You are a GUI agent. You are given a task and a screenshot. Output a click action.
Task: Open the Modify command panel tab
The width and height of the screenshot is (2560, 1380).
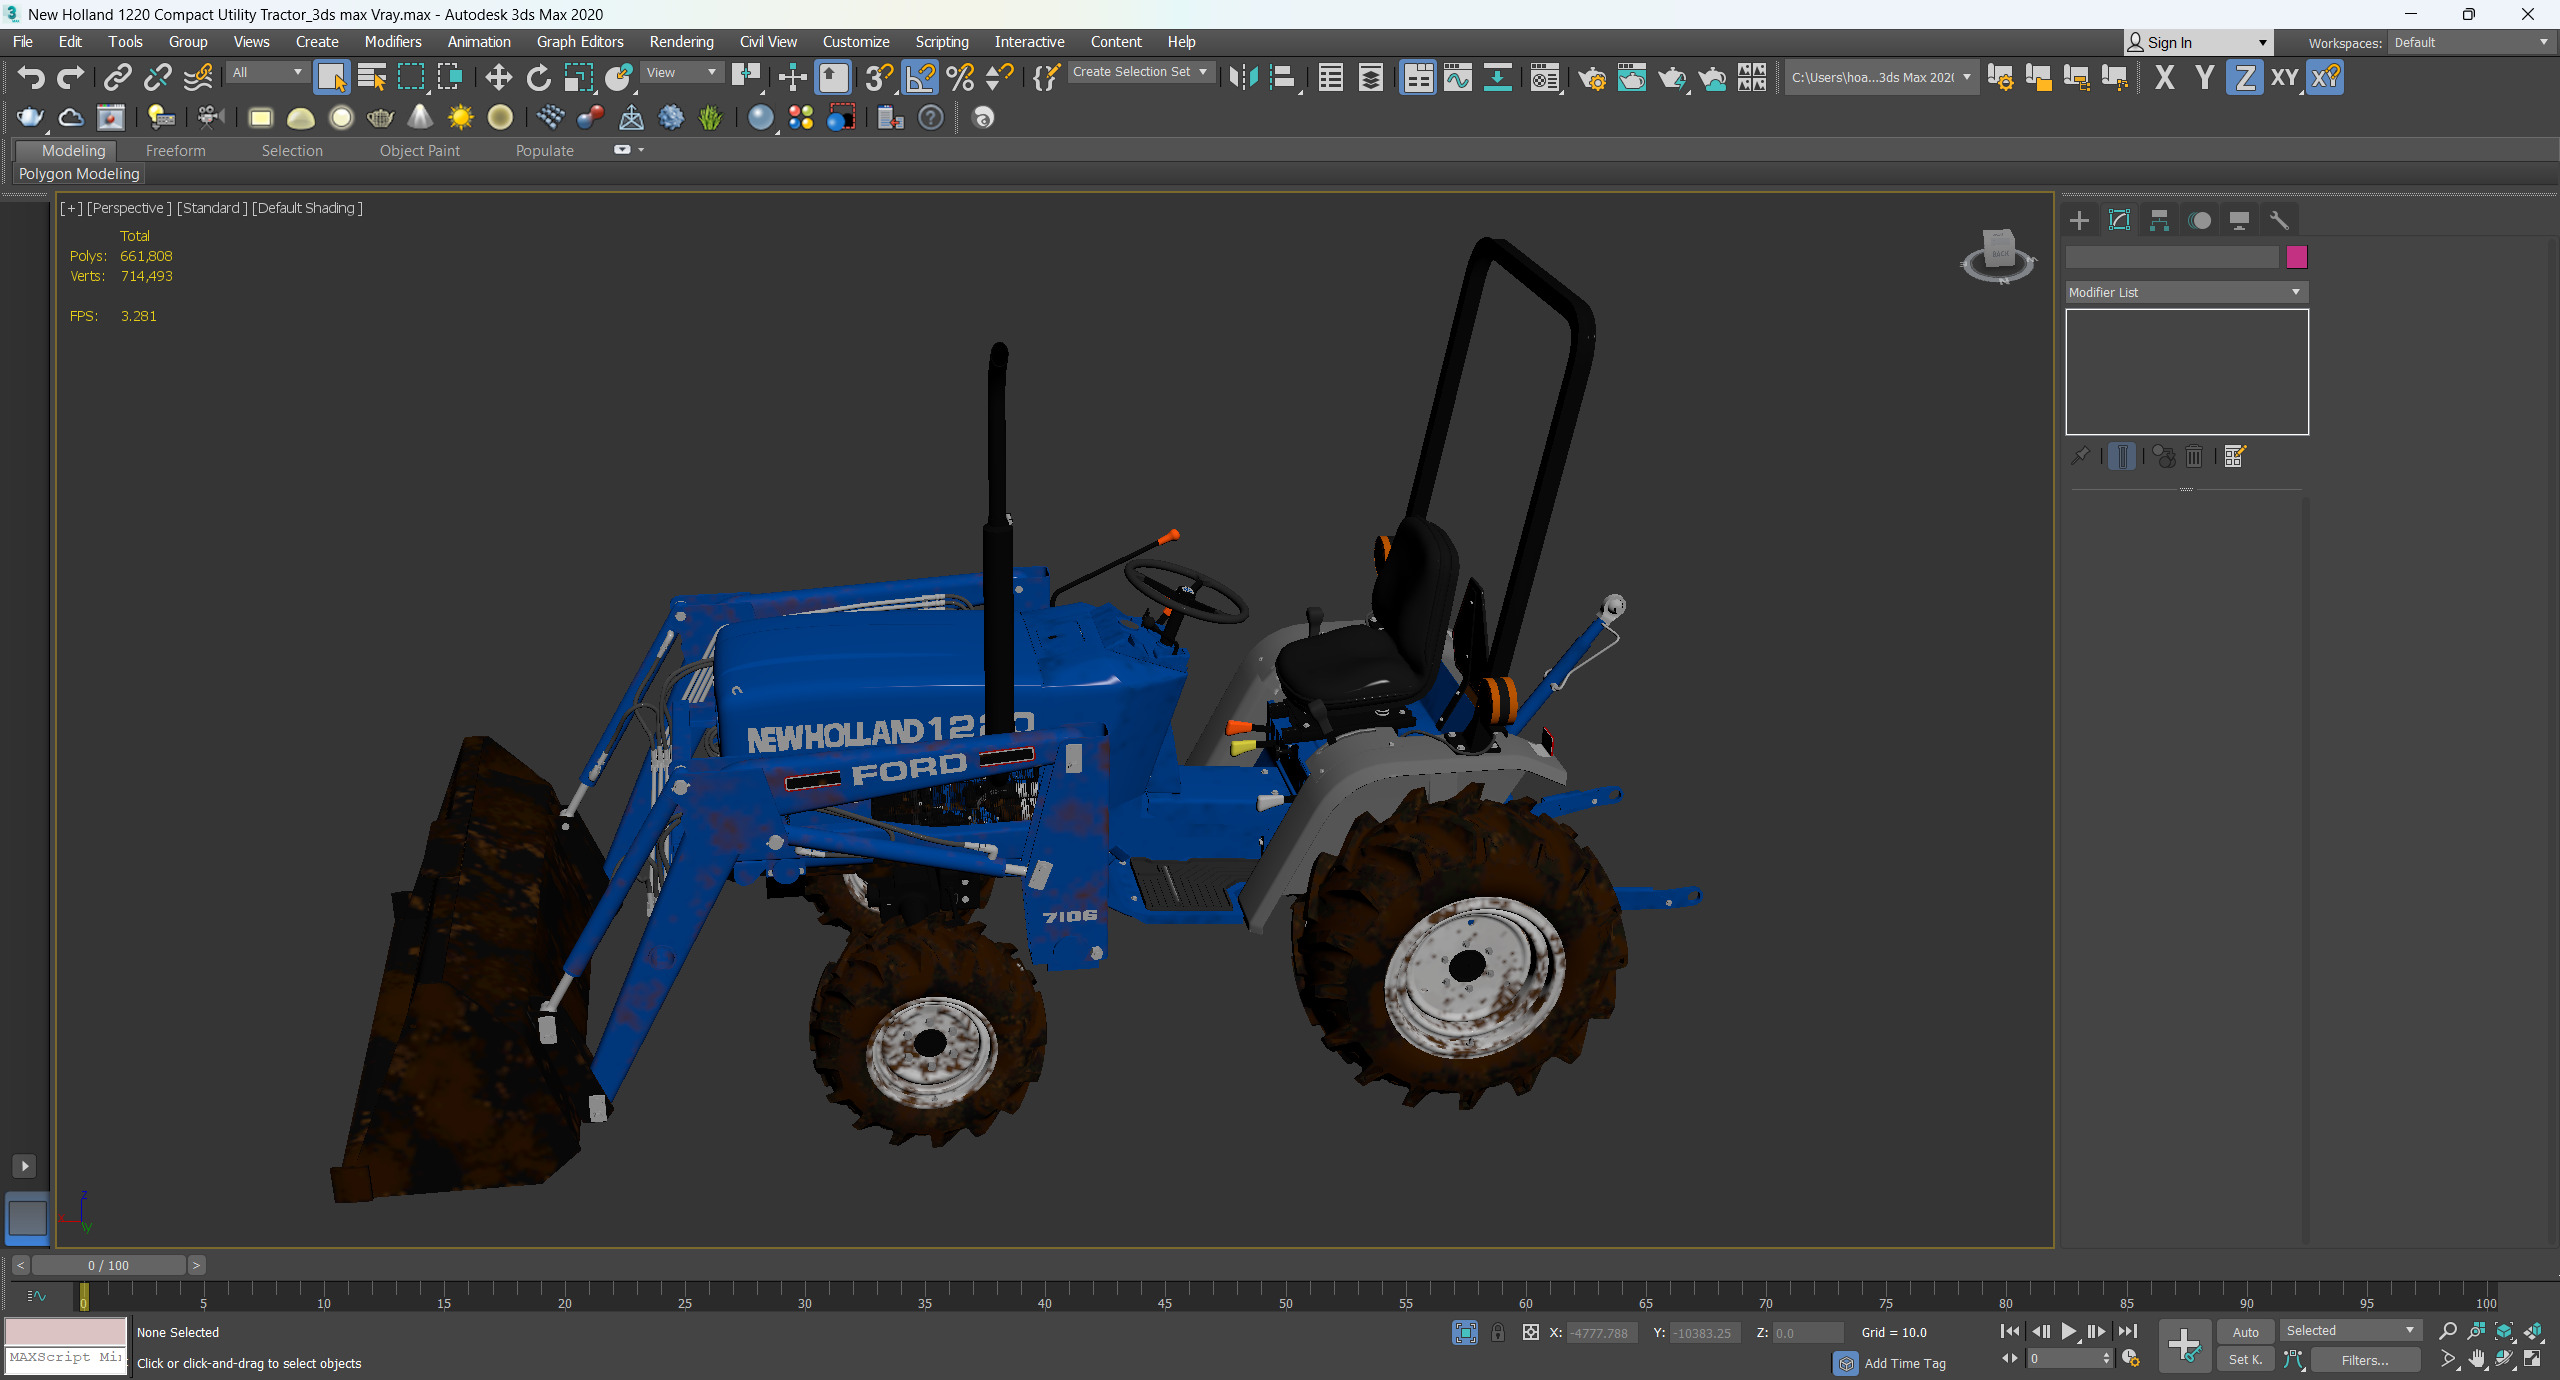pyautogui.click(x=2120, y=220)
